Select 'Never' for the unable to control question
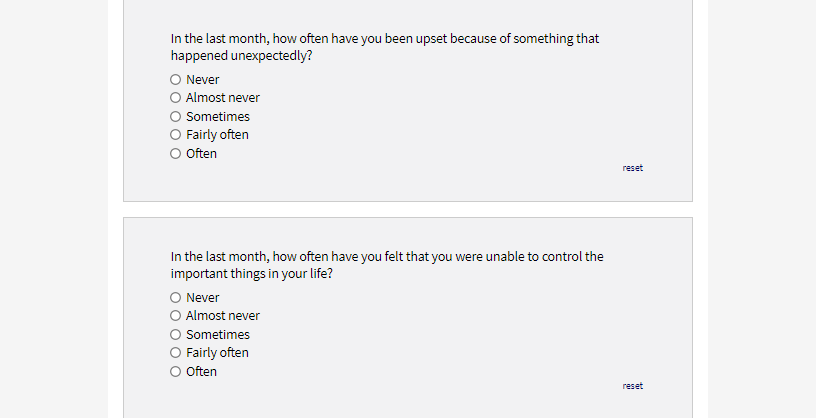 [x=175, y=298]
